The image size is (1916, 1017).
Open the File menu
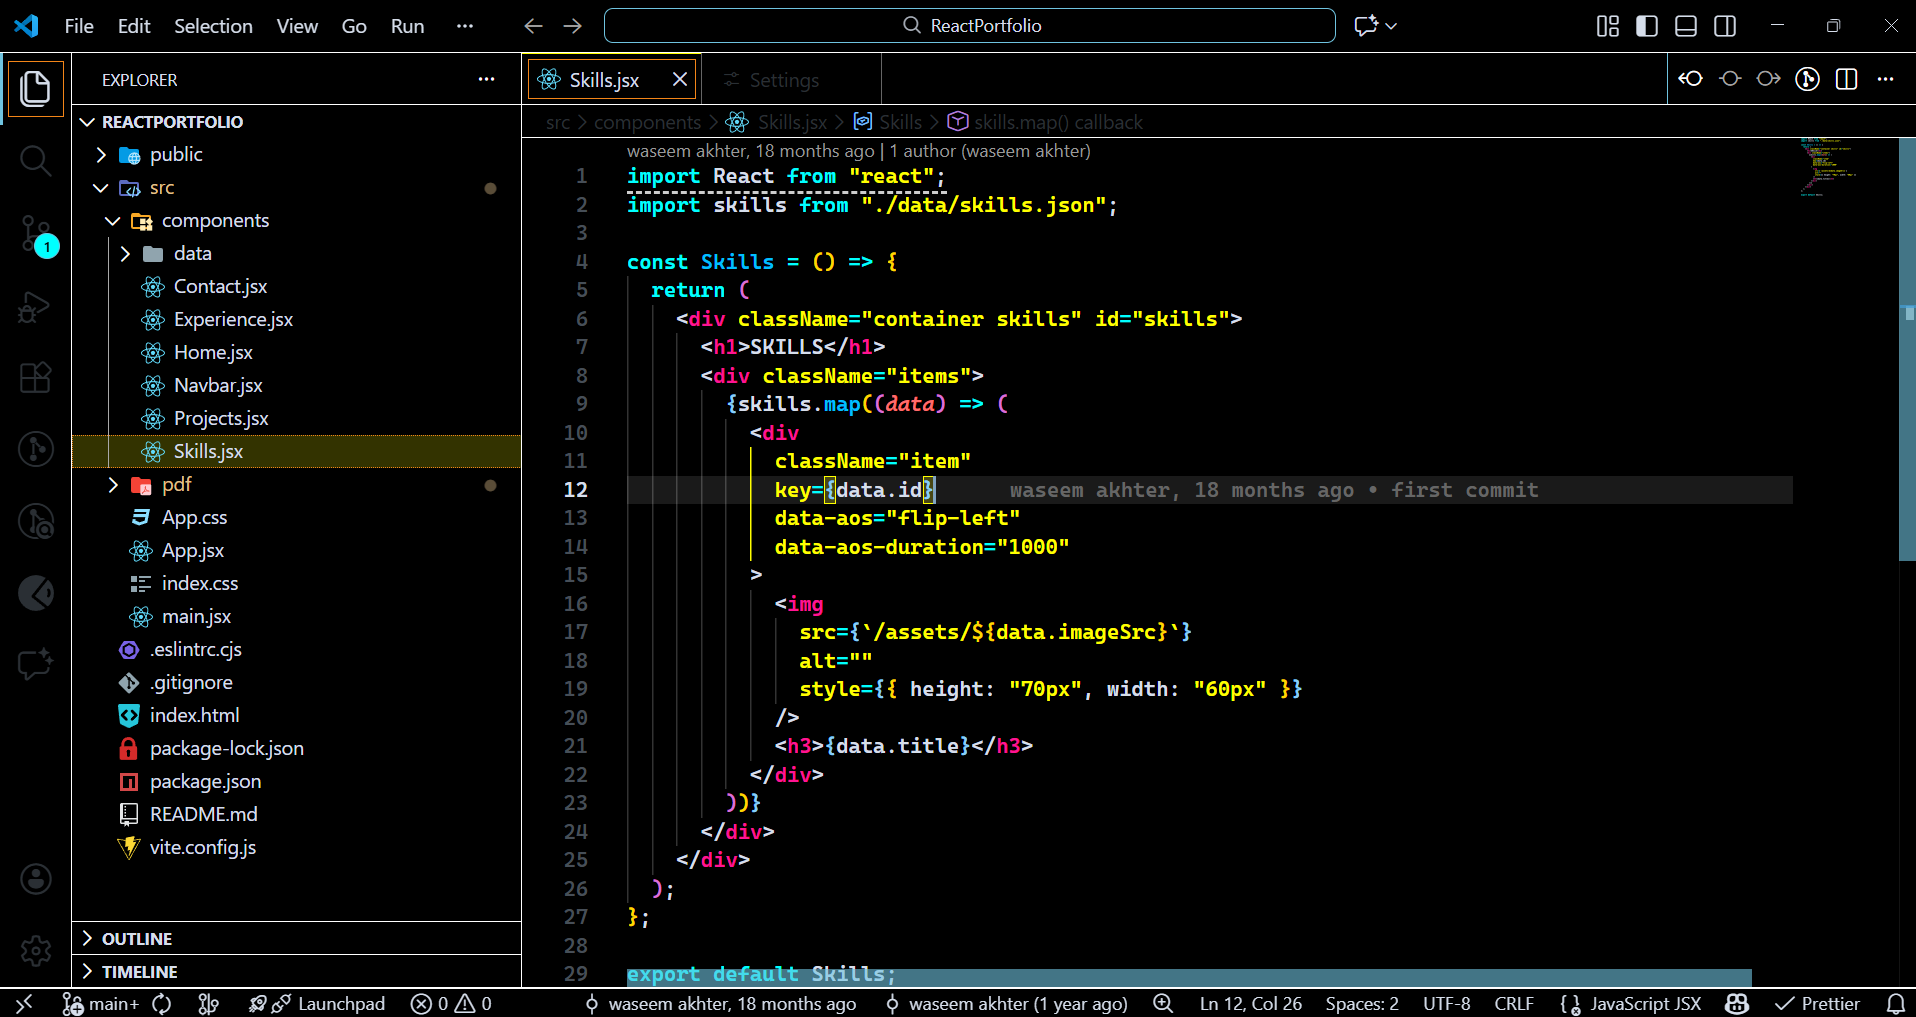point(79,26)
